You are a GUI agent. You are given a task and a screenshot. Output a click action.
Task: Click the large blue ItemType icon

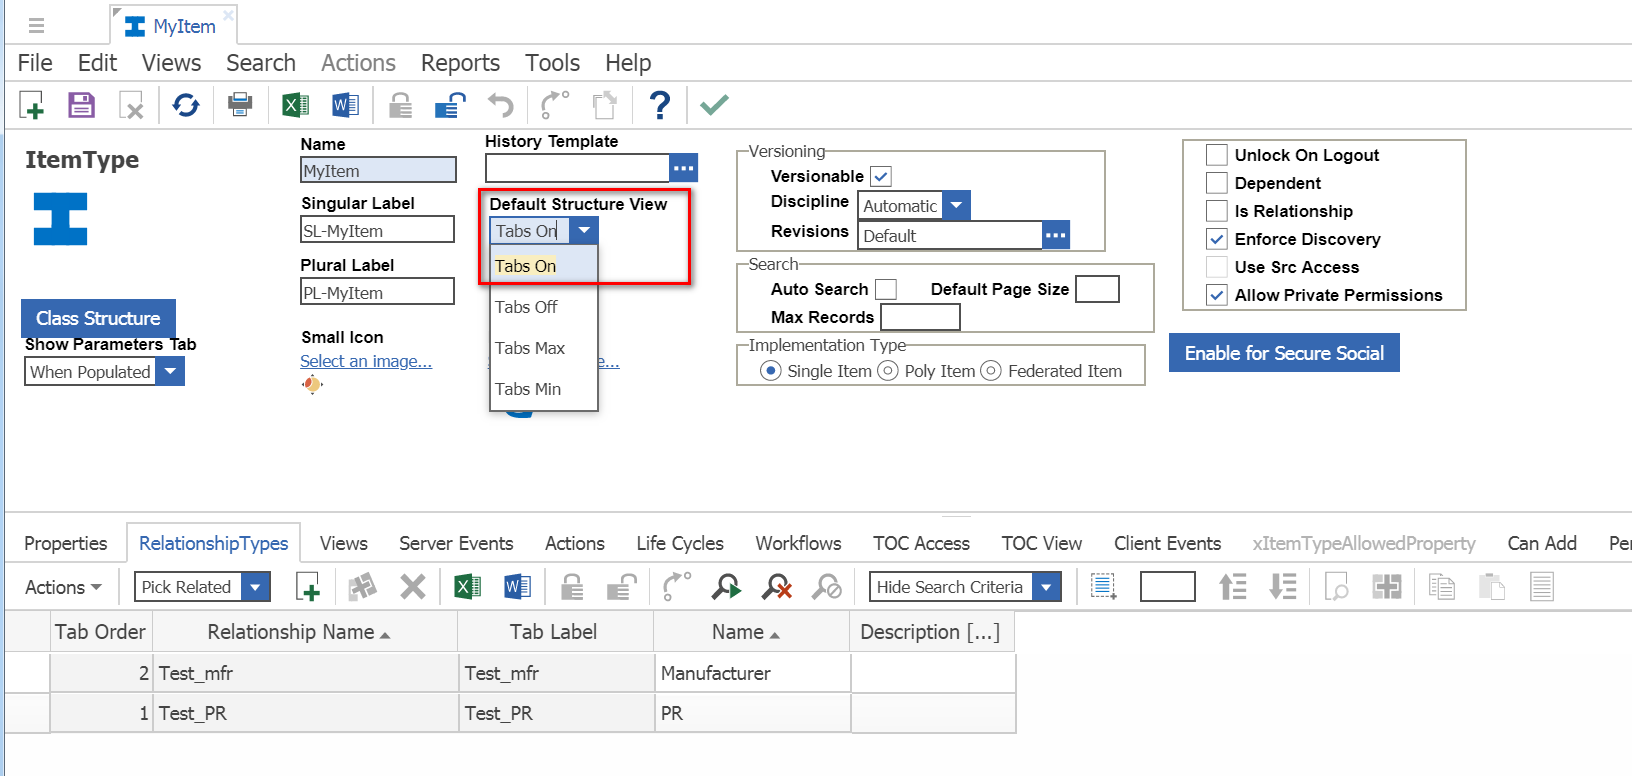point(60,219)
